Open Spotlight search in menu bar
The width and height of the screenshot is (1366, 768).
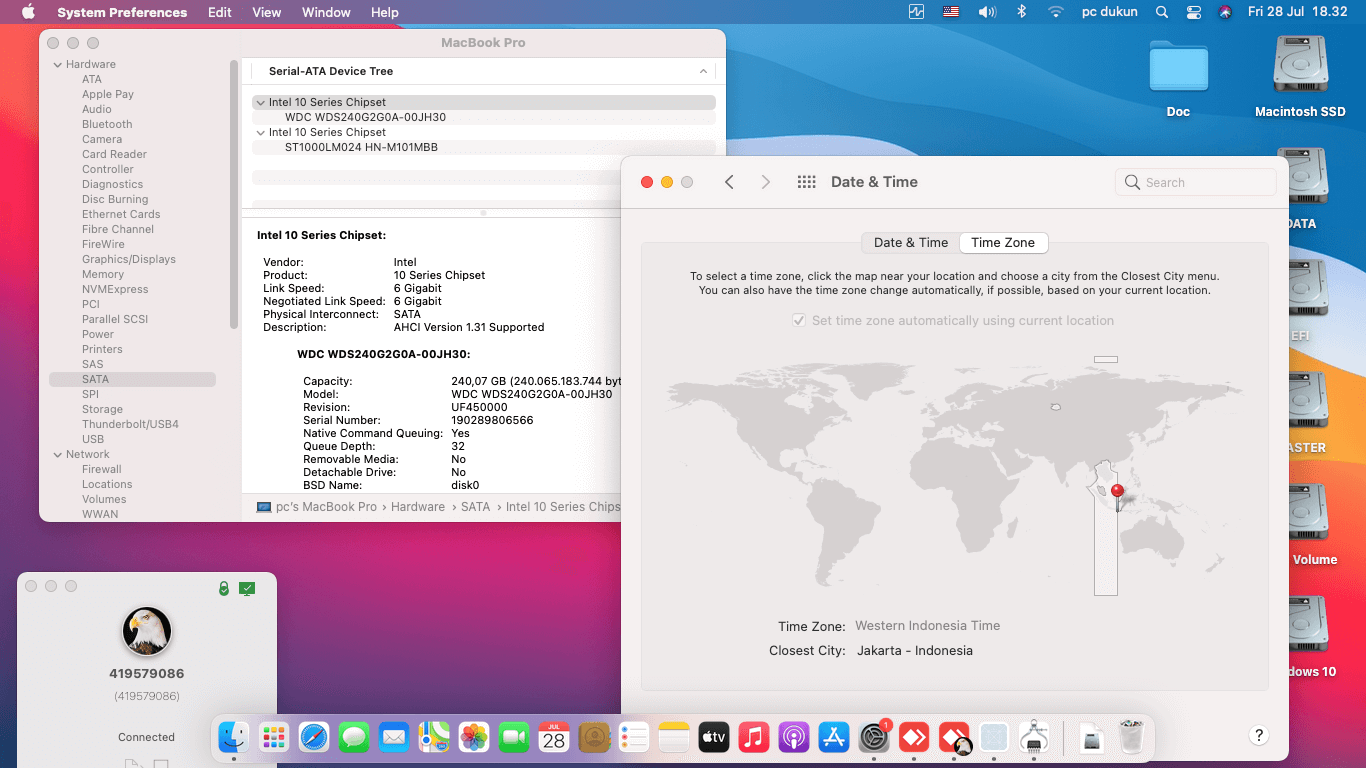point(1161,12)
